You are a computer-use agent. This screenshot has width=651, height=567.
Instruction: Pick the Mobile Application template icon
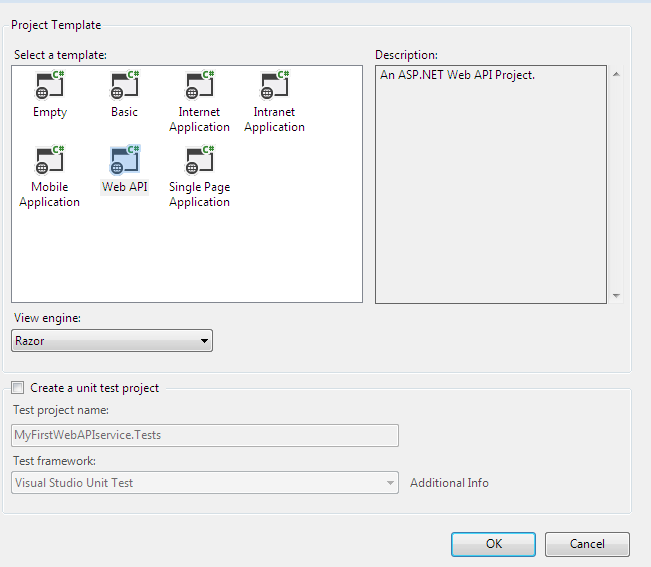(x=50, y=160)
